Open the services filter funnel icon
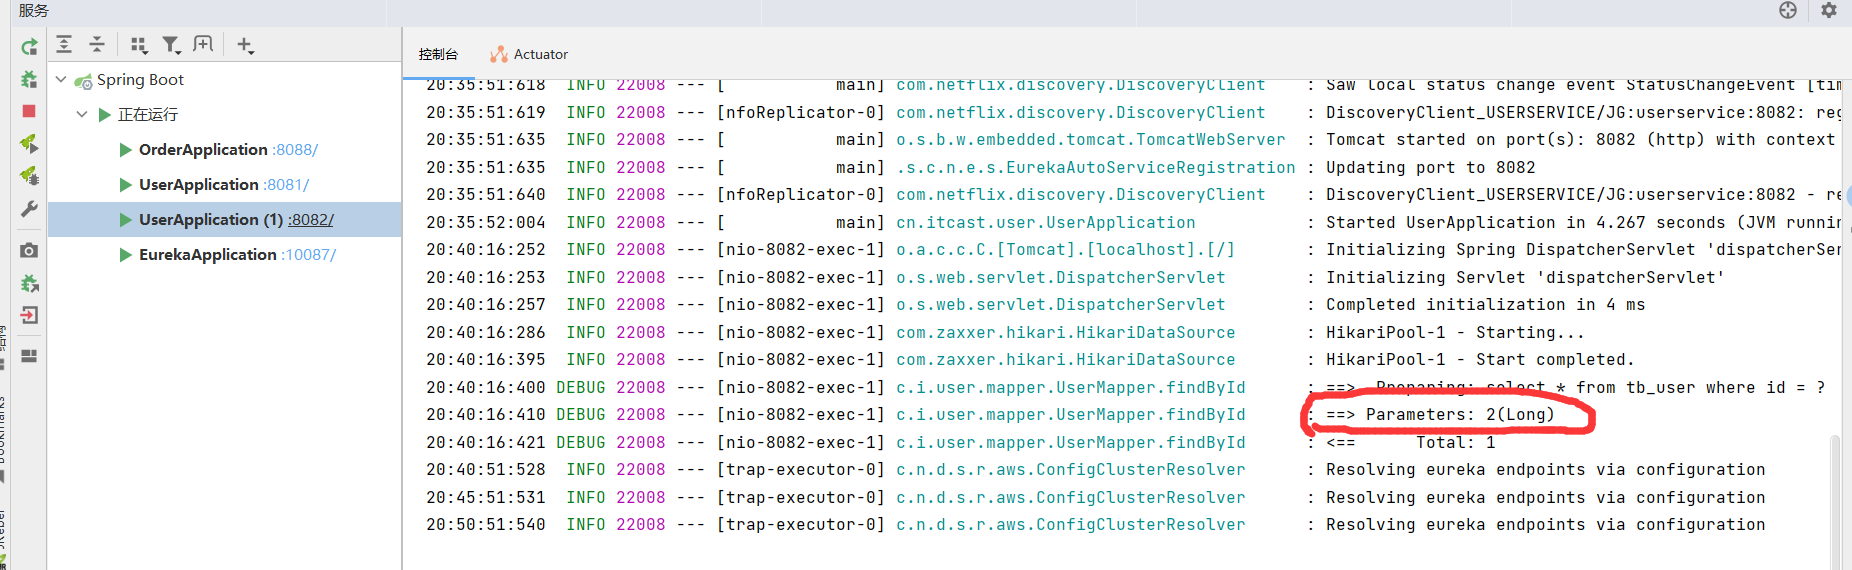Screen dimensions: 1852x570 (171, 45)
